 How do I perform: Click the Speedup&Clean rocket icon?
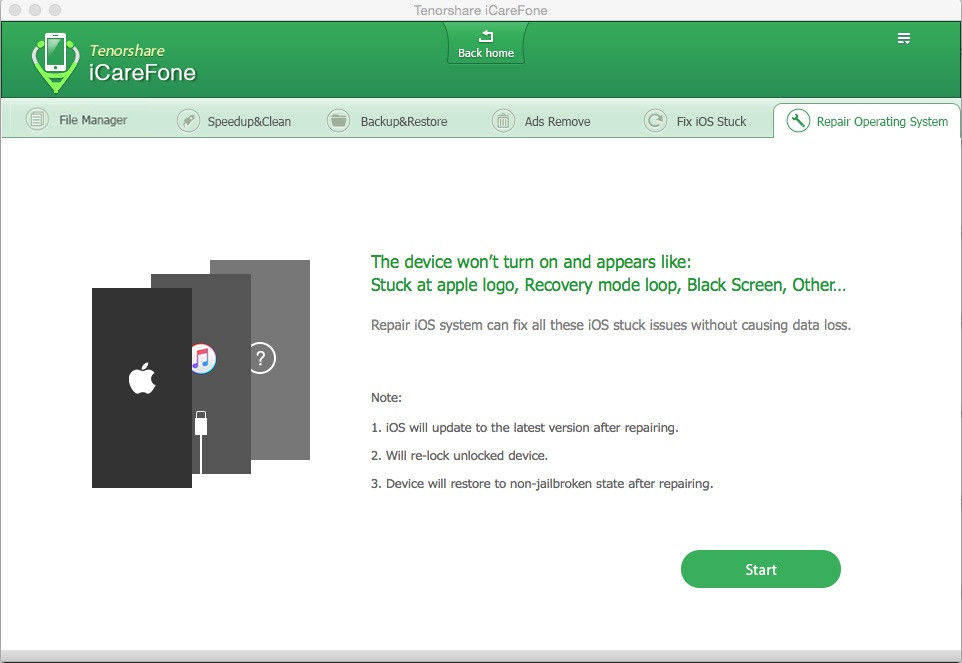(188, 121)
